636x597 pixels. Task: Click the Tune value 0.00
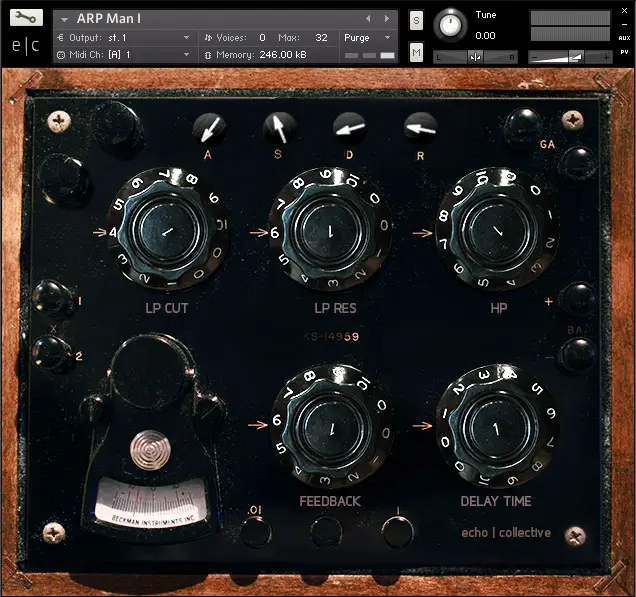485,36
